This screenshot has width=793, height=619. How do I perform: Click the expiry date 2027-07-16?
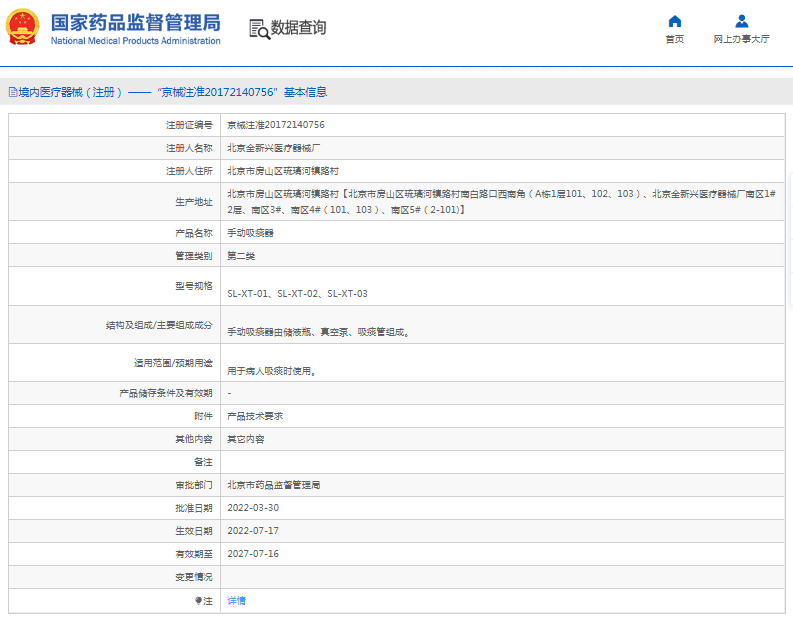pos(253,554)
